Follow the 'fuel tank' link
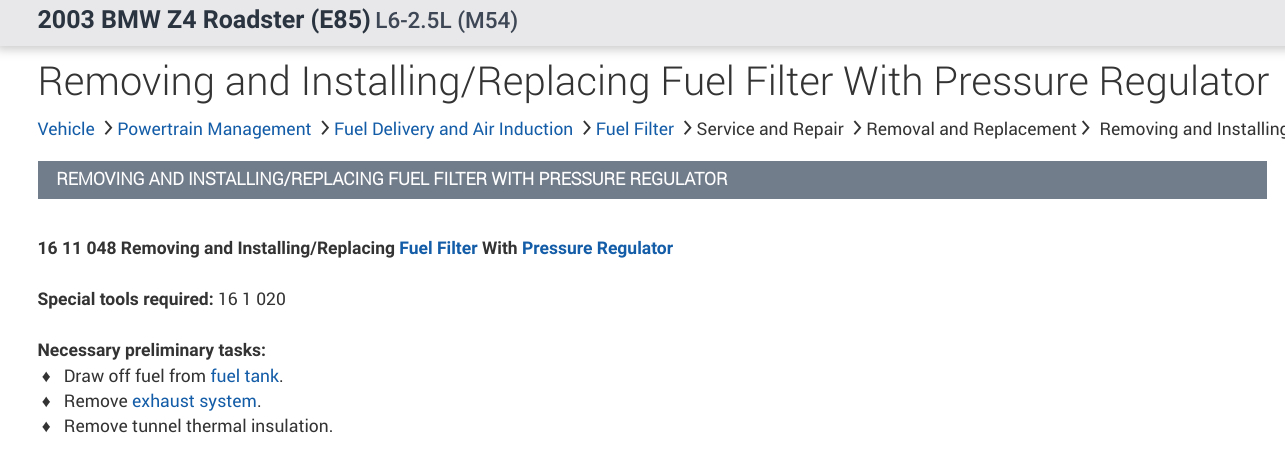Image resolution: width=1285 pixels, height=458 pixels. (x=246, y=376)
